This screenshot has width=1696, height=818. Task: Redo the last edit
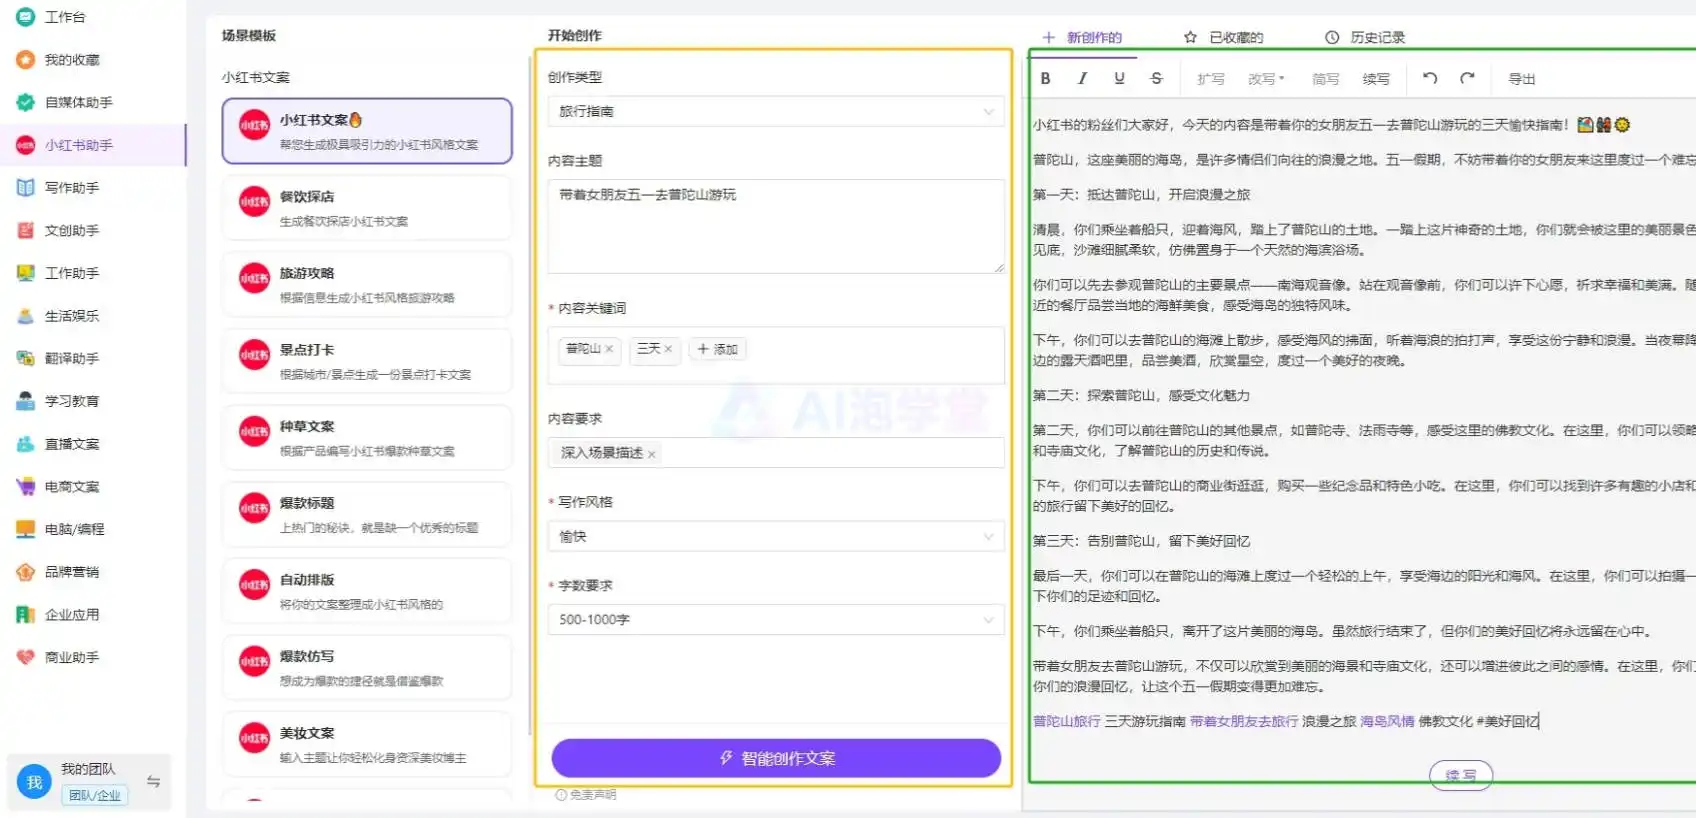[x=1467, y=78]
